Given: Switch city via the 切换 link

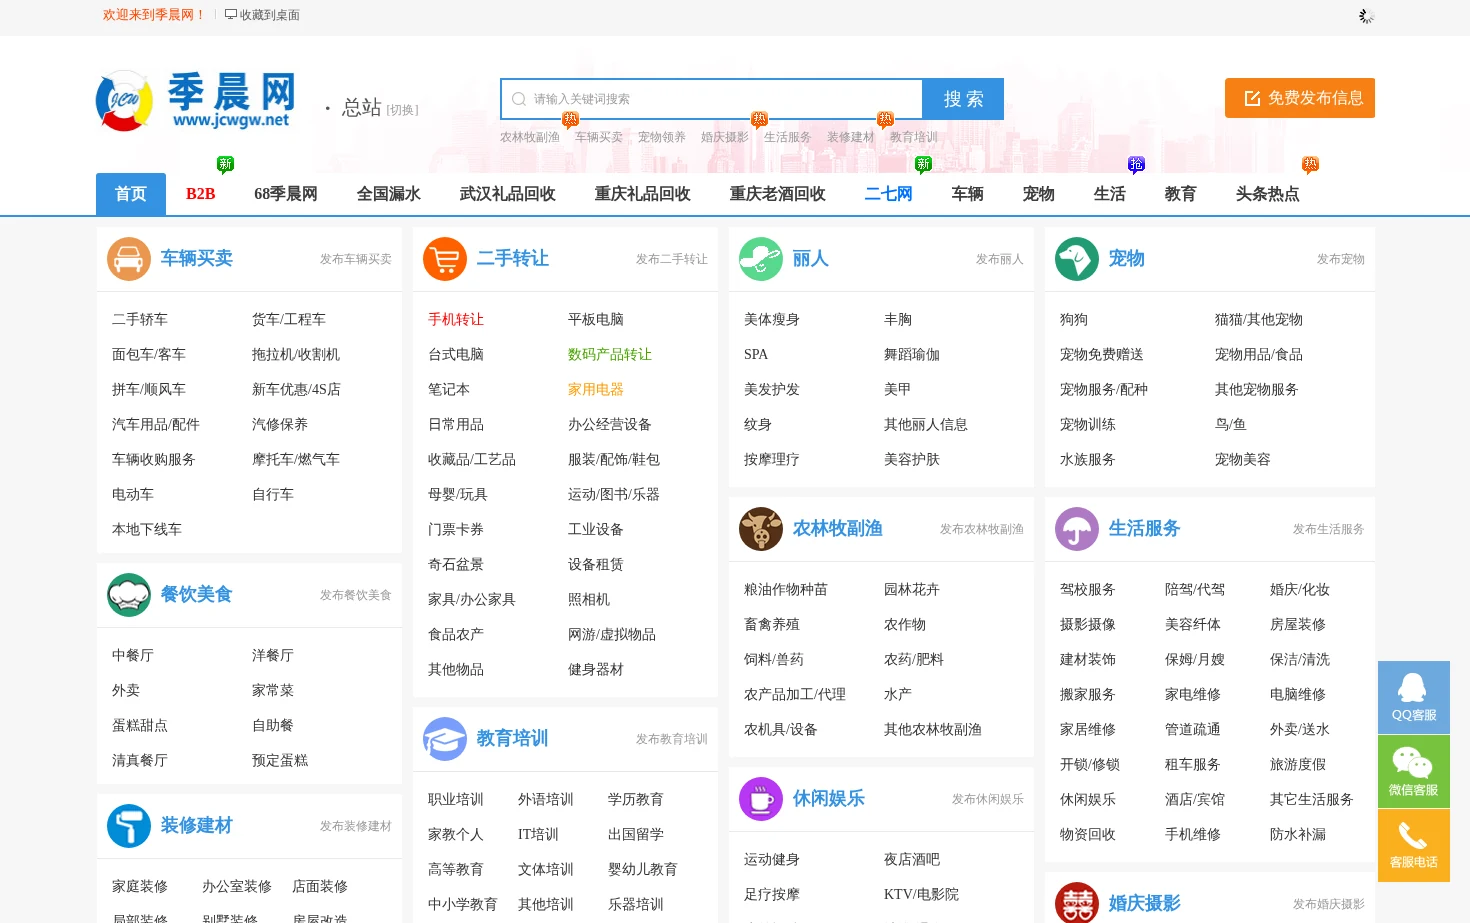Looking at the screenshot, I should [403, 110].
